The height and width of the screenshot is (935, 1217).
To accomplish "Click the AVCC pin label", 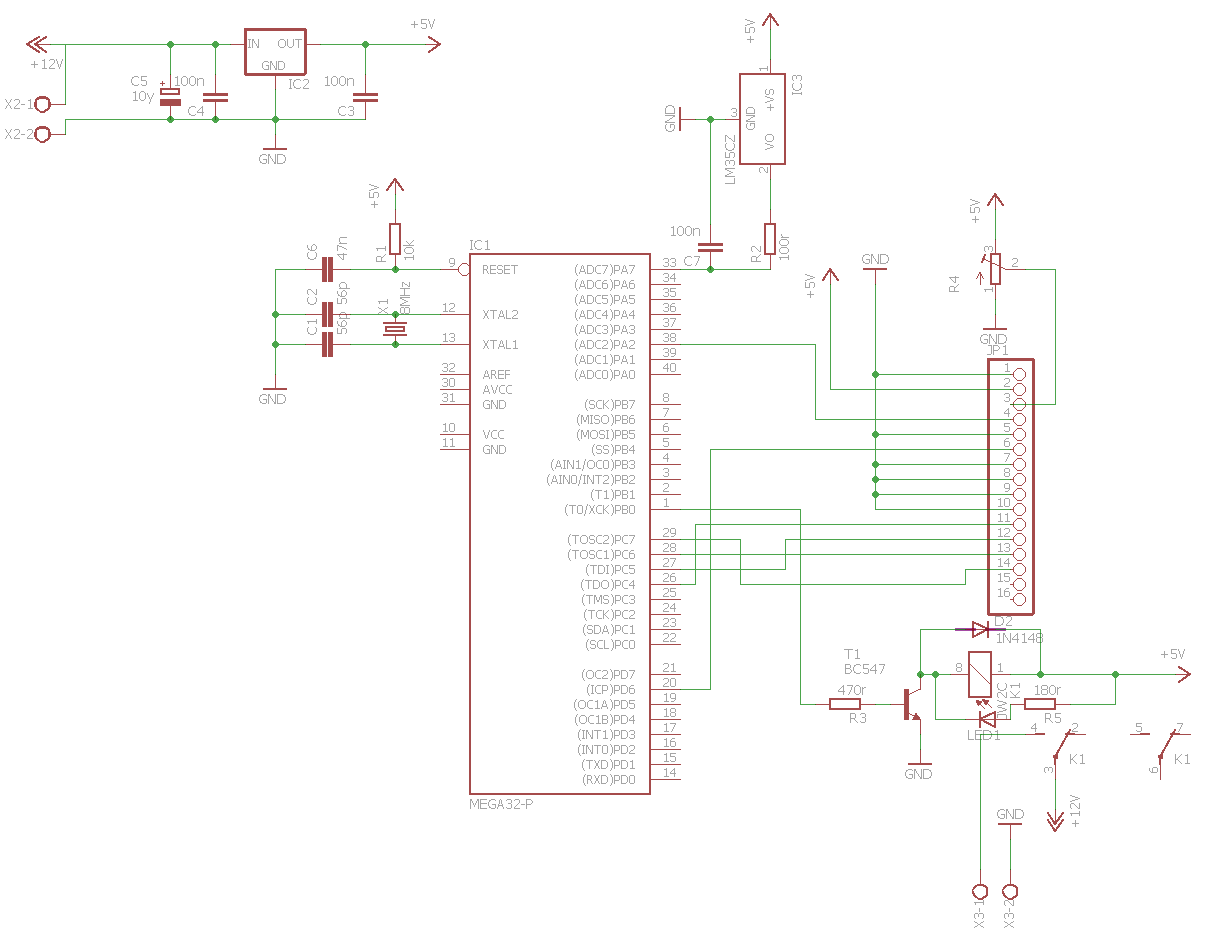I will click(x=497, y=390).
